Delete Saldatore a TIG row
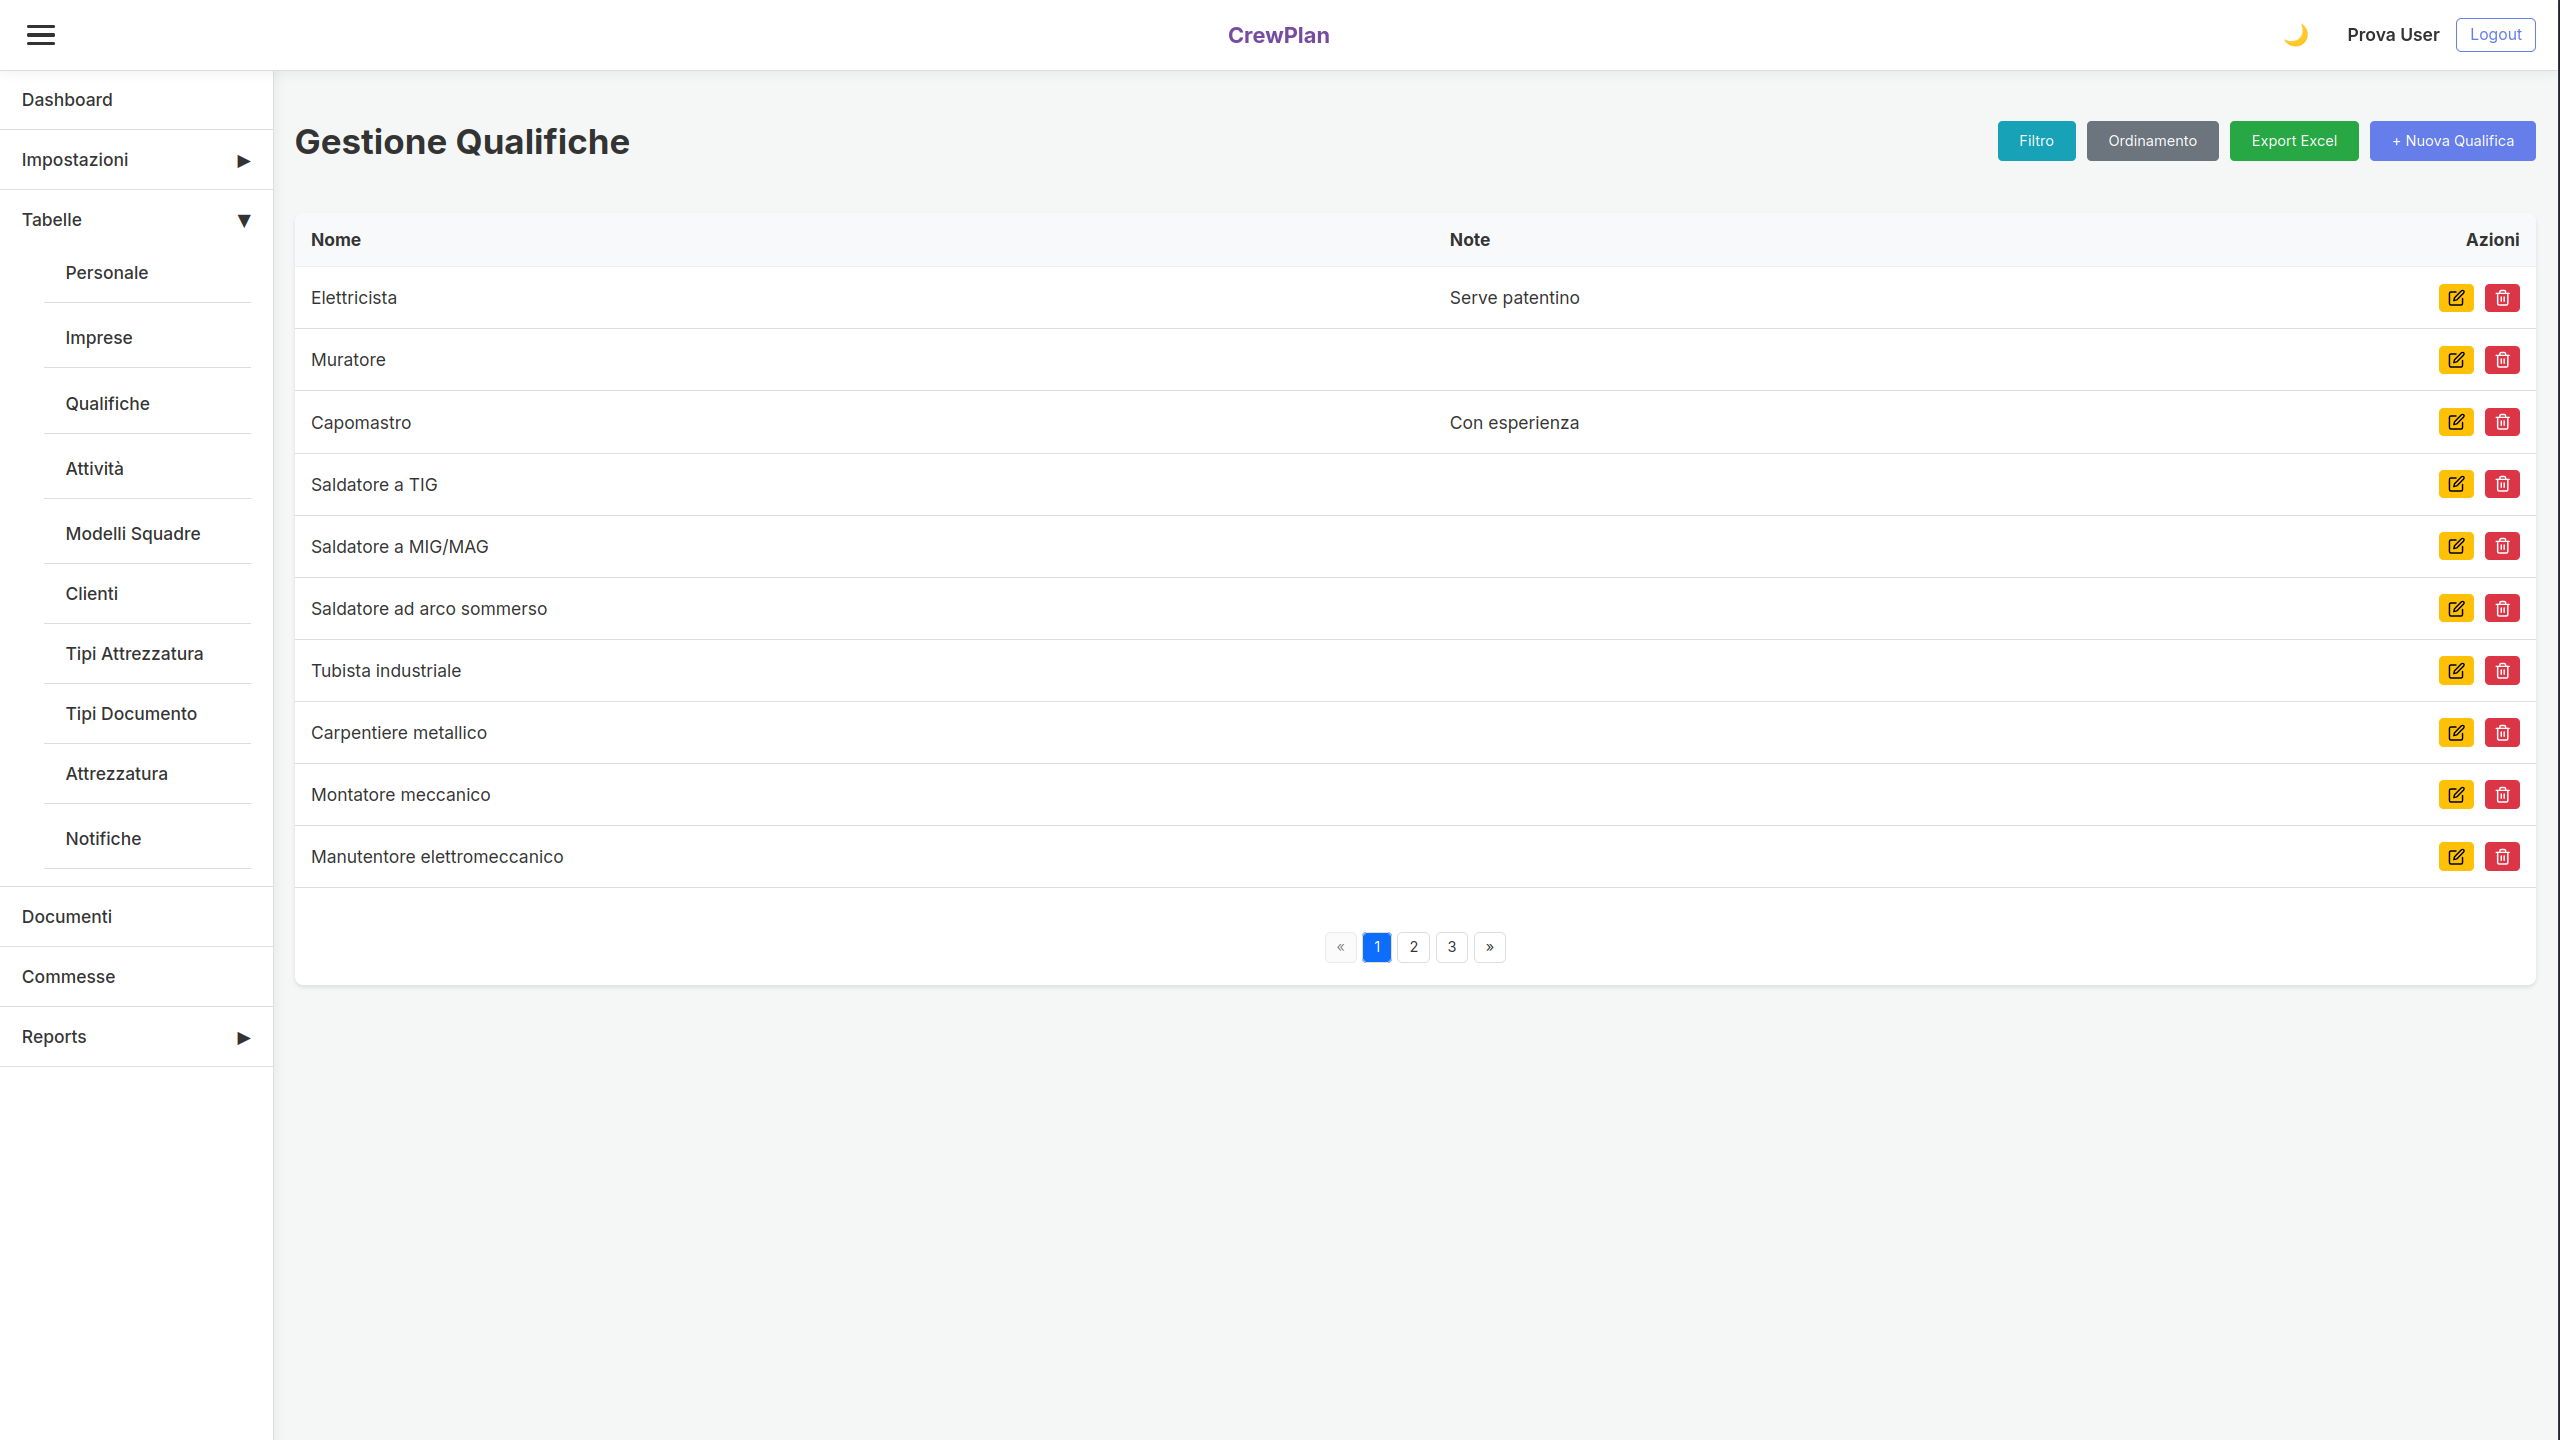The image size is (2560, 1440). click(x=2501, y=484)
